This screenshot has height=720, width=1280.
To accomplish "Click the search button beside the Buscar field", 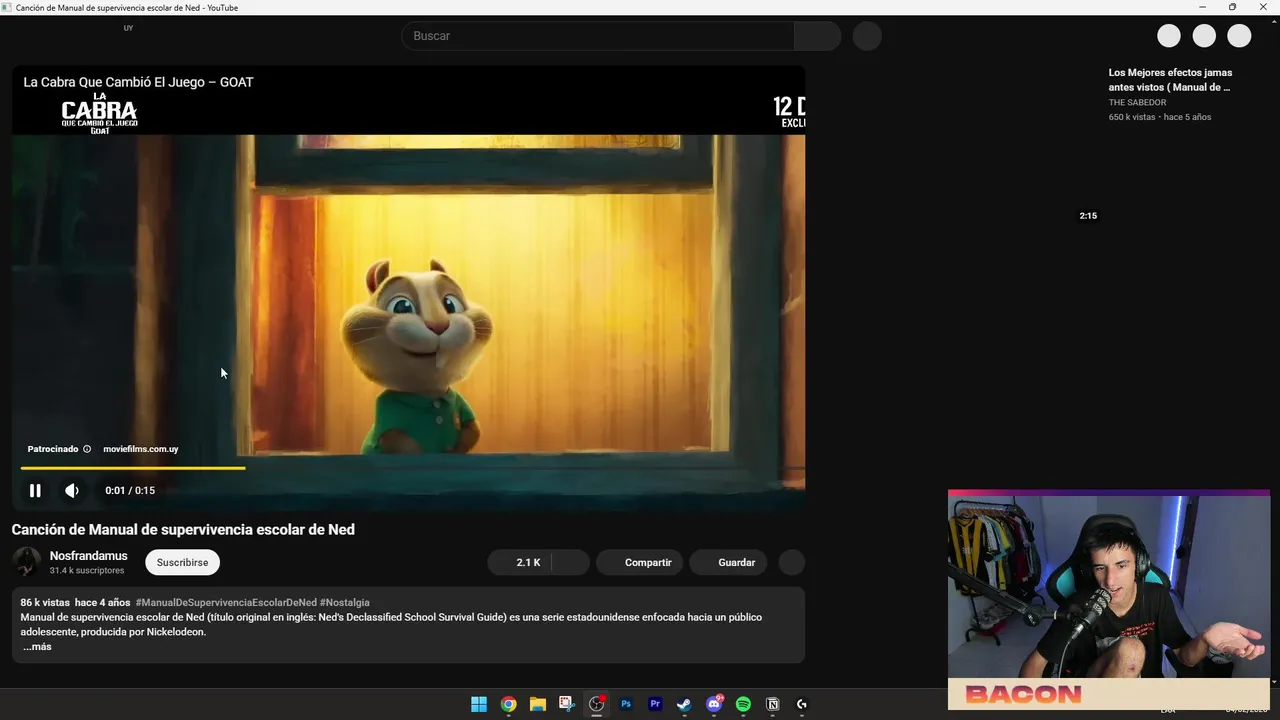I will click(x=818, y=36).
